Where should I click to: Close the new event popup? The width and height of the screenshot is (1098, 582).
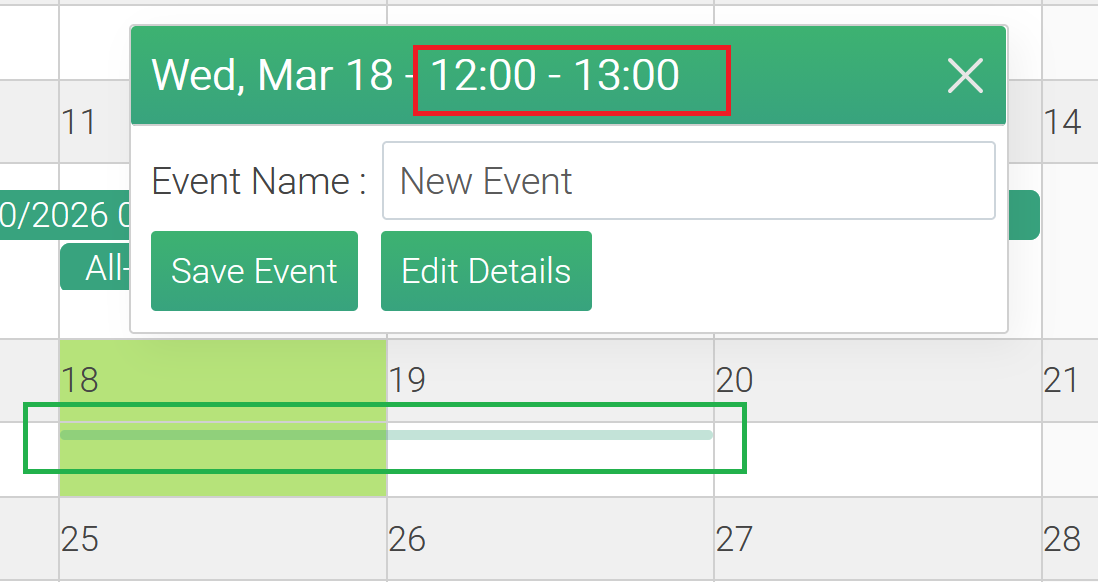tap(965, 76)
